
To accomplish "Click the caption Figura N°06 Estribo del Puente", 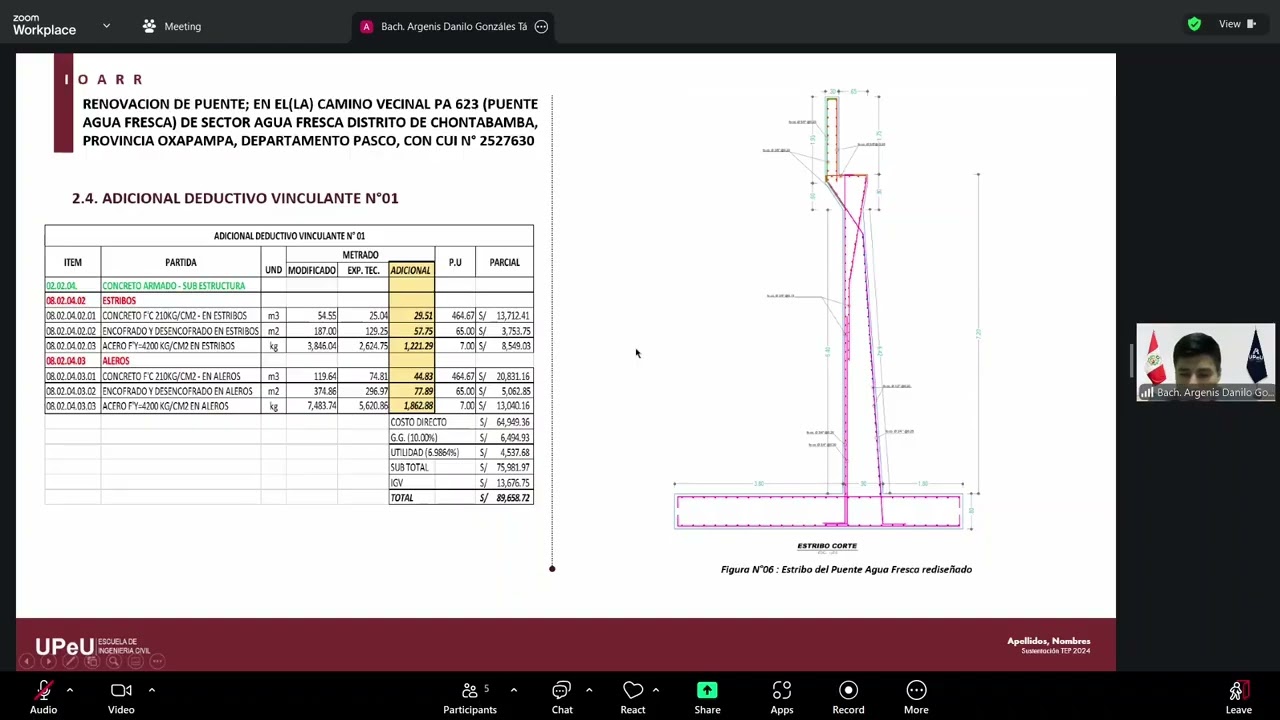I will pos(846,569).
